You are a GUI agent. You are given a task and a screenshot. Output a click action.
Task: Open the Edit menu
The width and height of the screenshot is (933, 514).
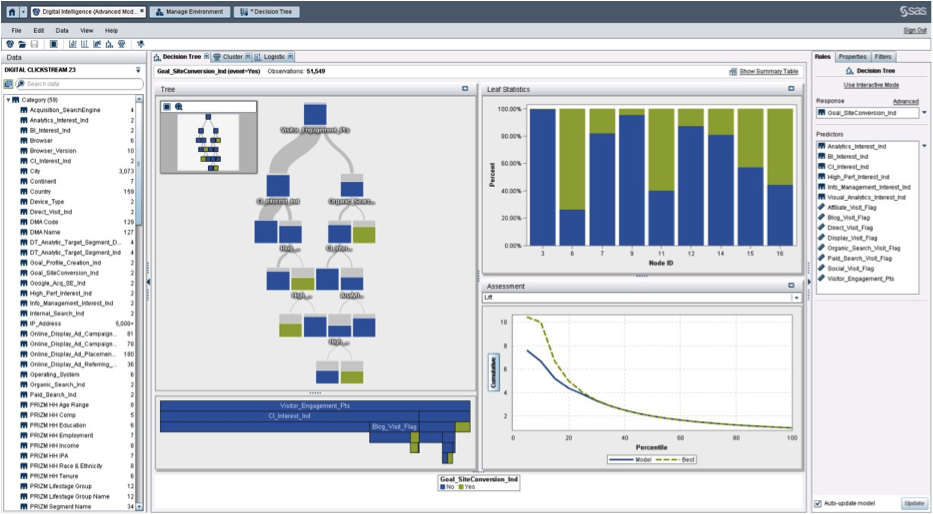click(39, 30)
